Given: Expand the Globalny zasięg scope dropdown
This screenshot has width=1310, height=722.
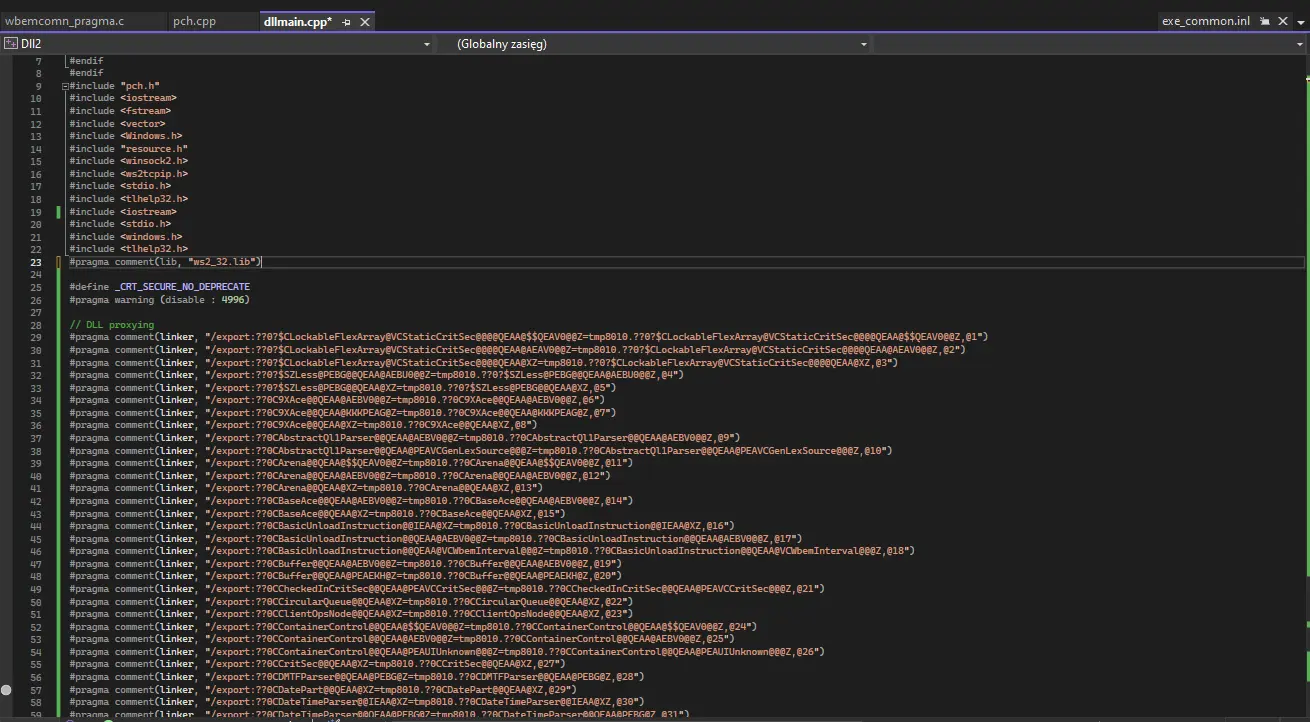Looking at the screenshot, I should pyautogui.click(x=863, y=44).
